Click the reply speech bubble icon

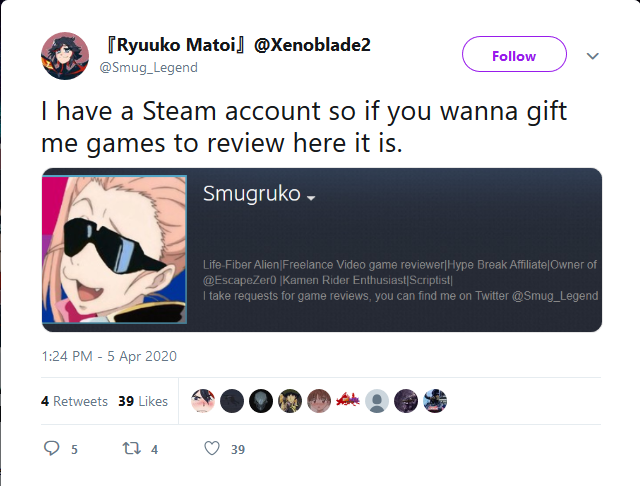click(x=51, y=448)
